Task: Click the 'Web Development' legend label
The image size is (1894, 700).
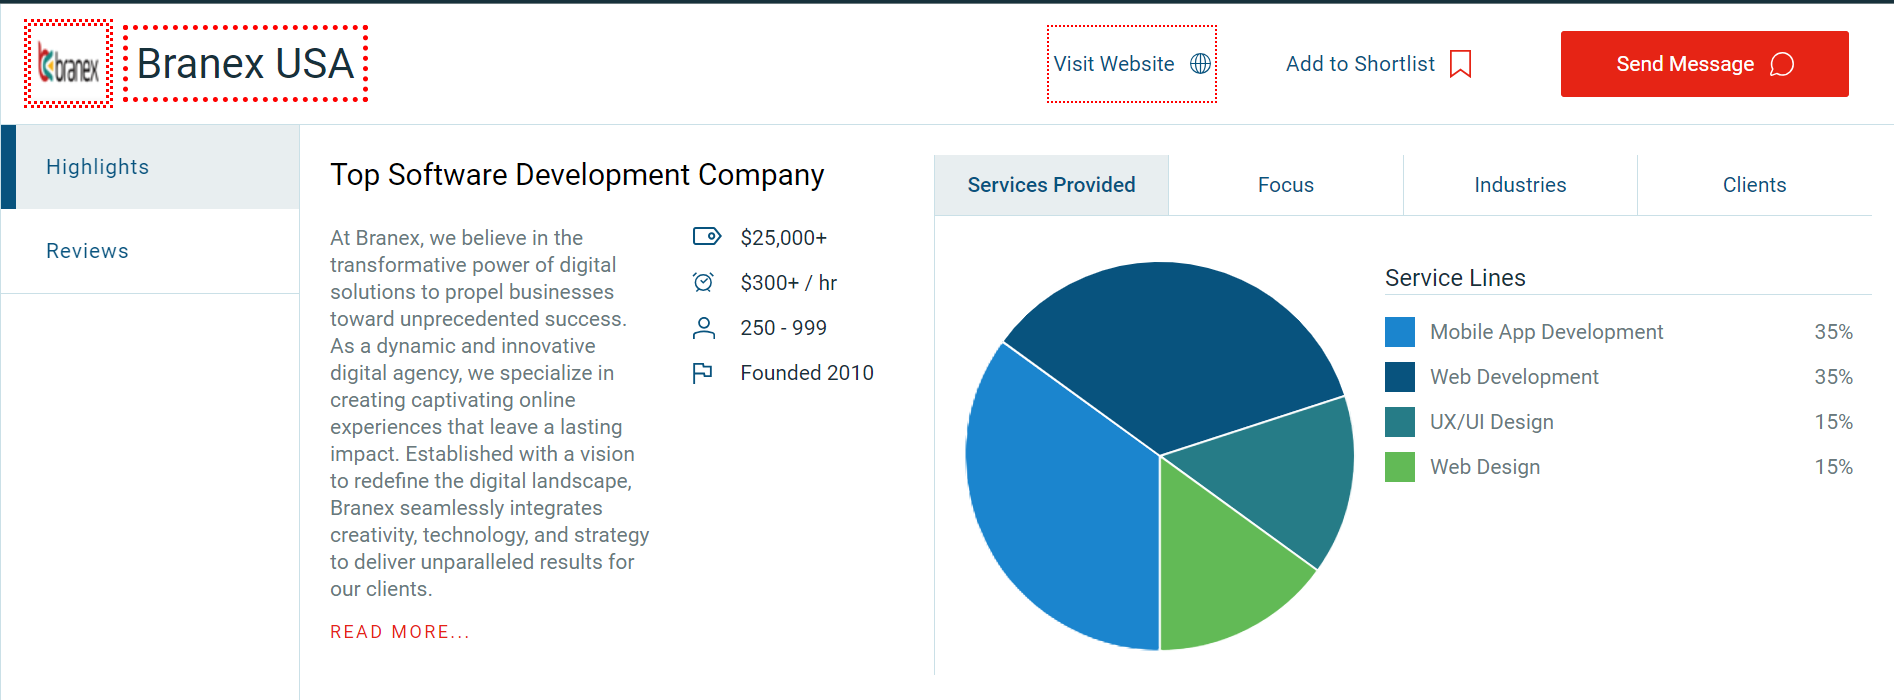Action: 1514,377
